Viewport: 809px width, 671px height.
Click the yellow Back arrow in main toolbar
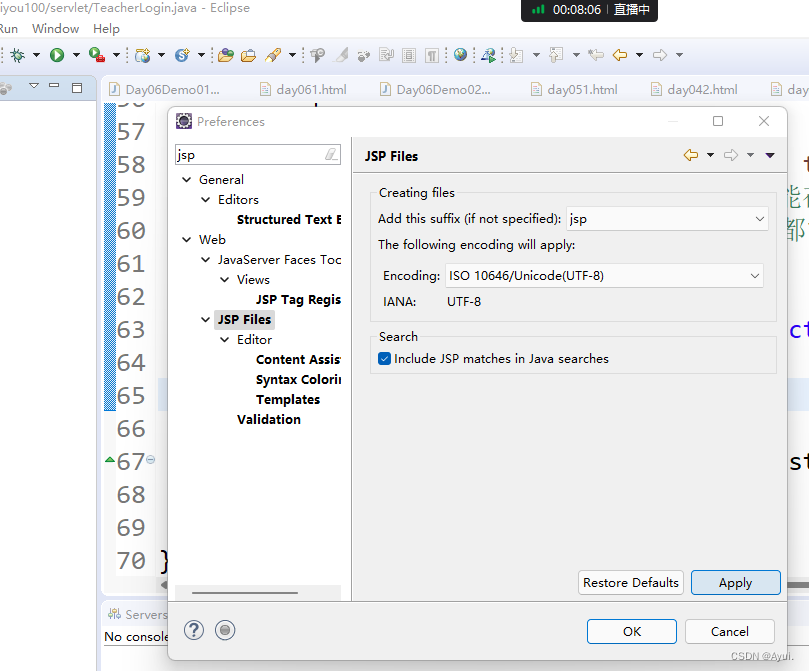tap(620, 55)
